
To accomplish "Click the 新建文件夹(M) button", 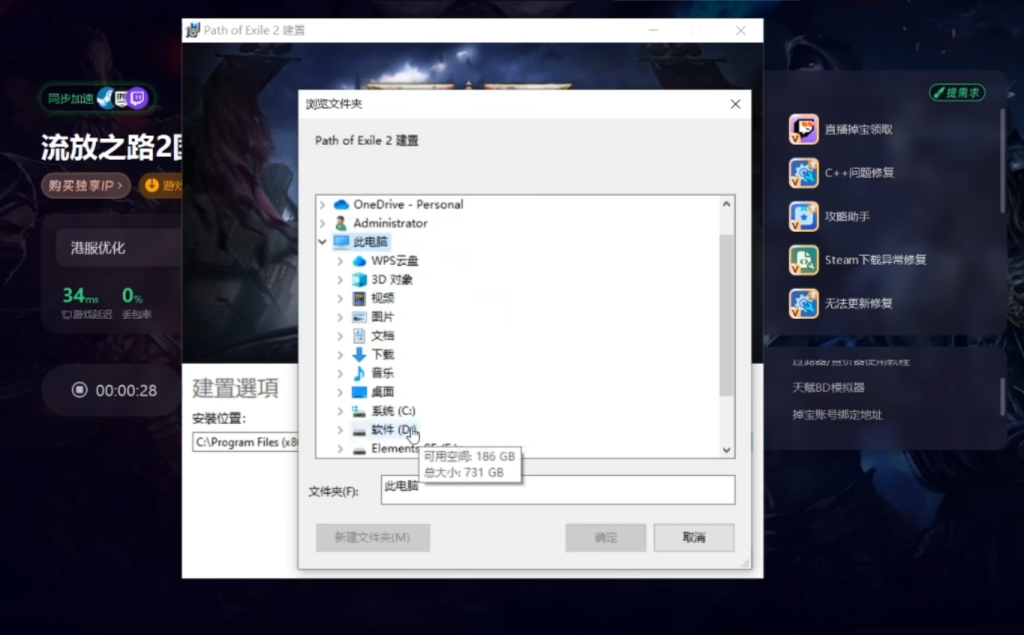I will click(x=372, y=538).
